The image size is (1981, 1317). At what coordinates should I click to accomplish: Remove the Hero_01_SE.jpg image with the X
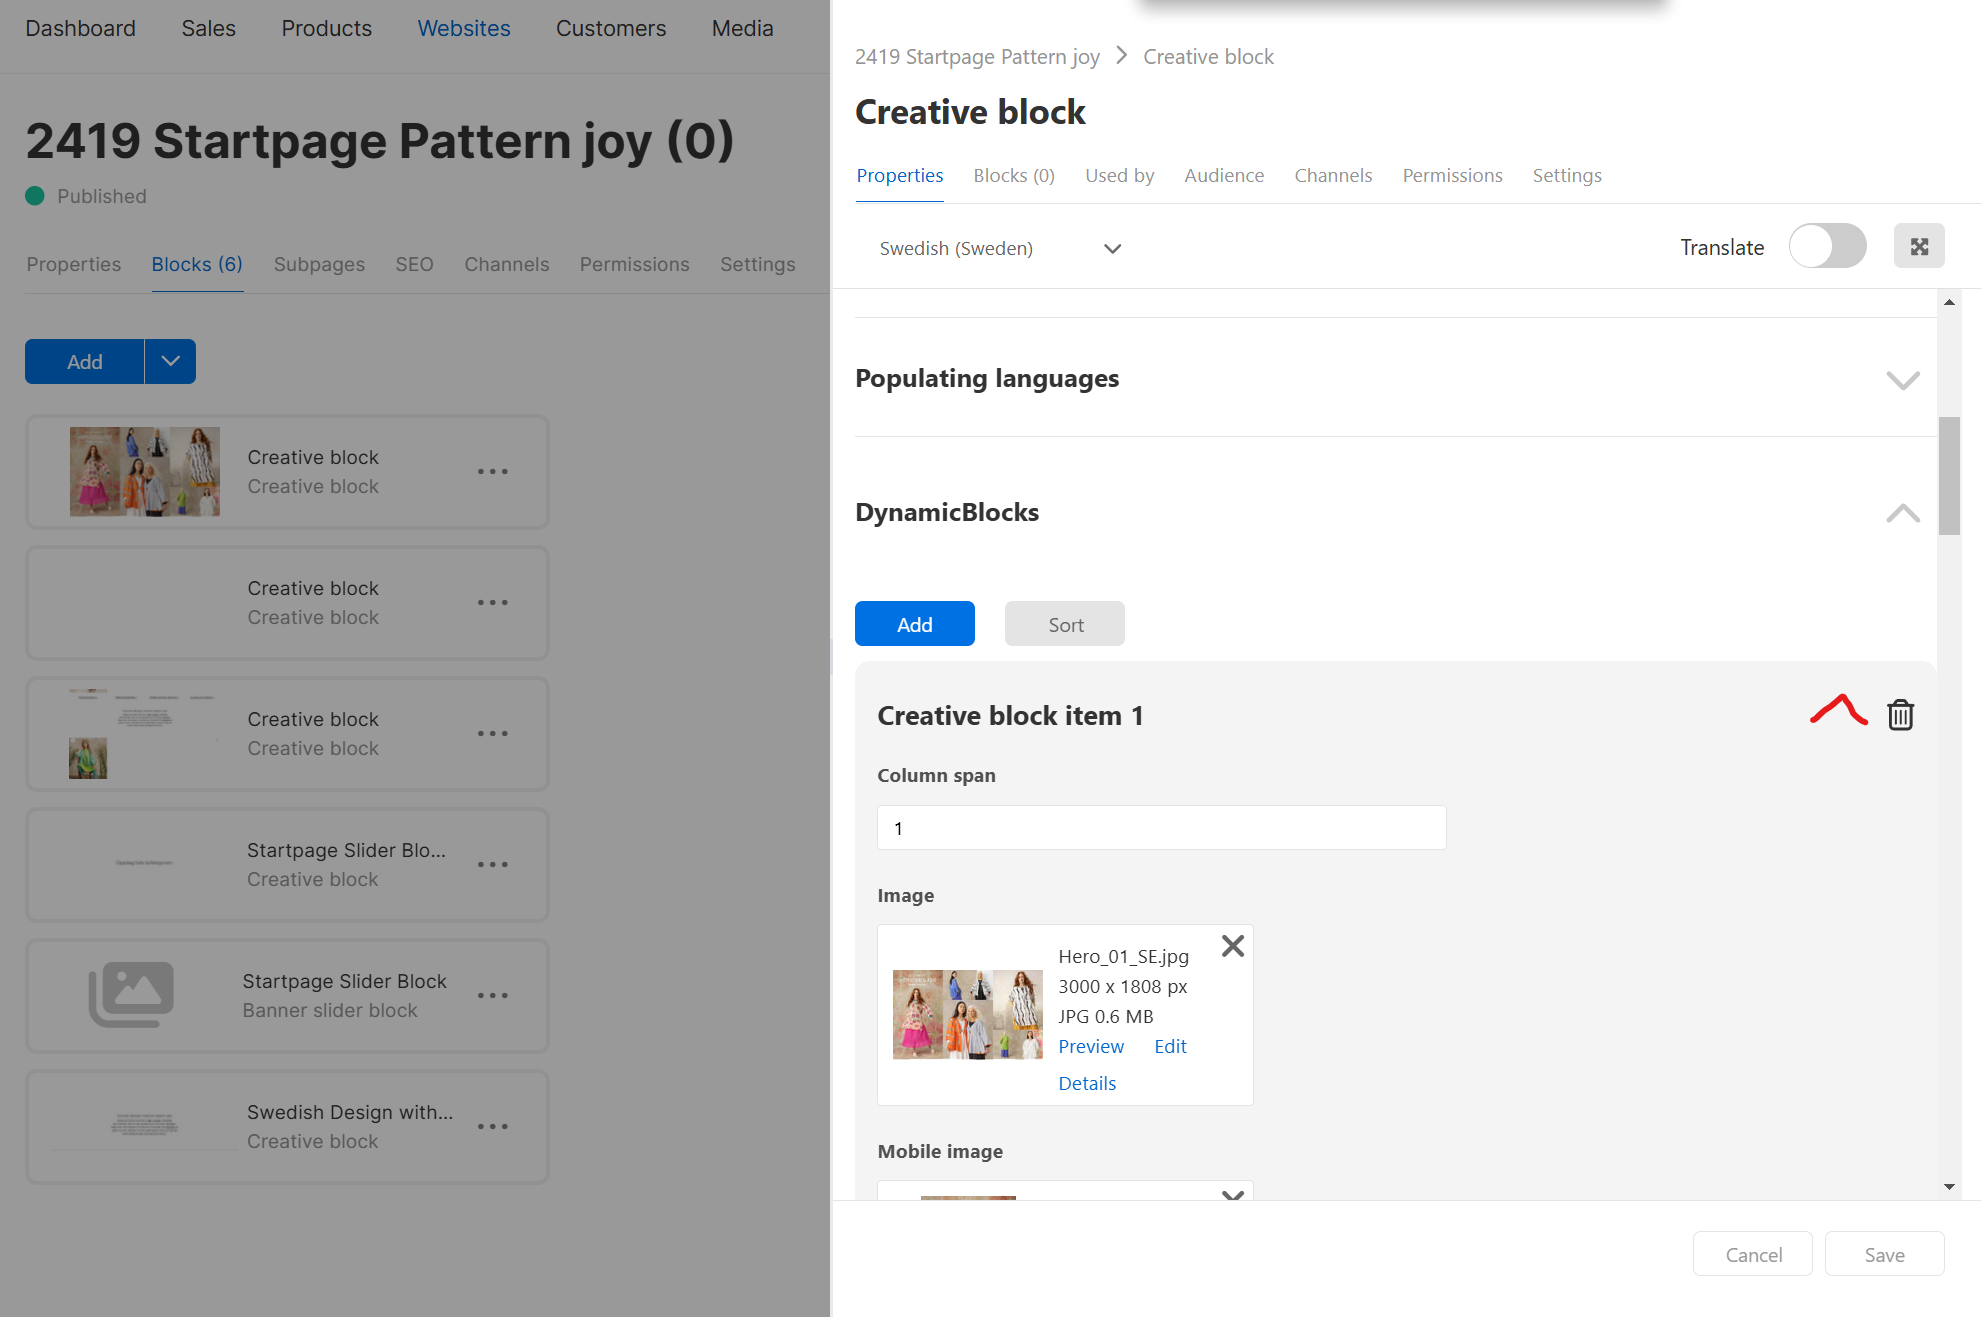[1232, 946]
